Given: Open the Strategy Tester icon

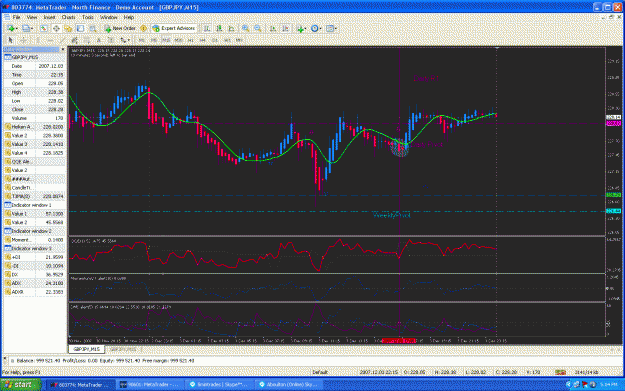Looking at the screenshot, I should tap(93, 28).
